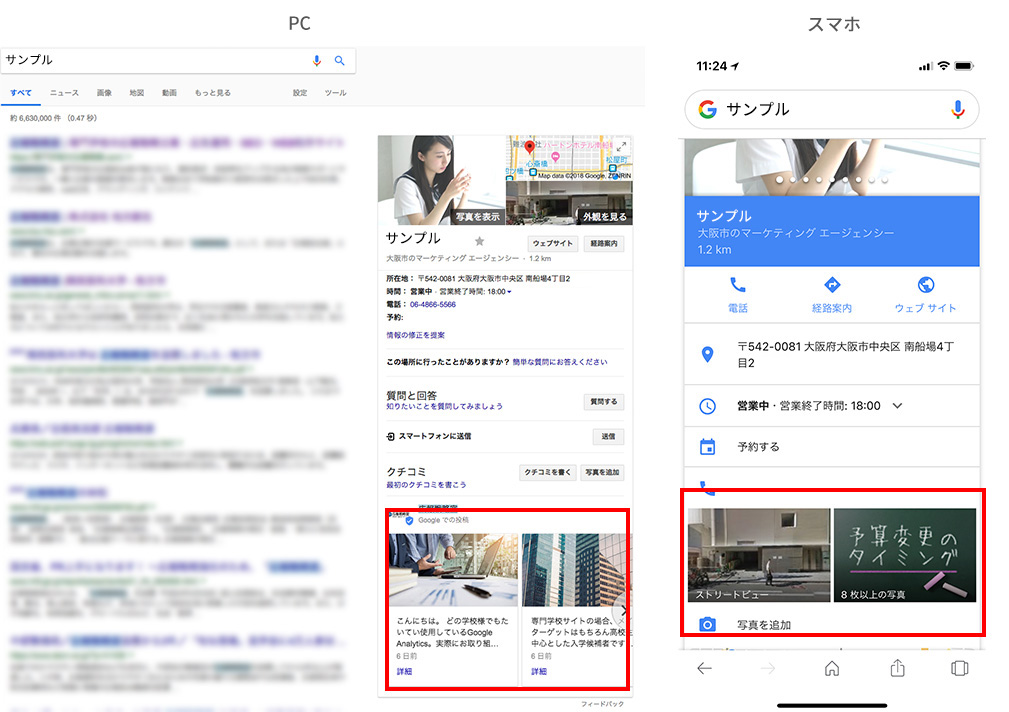Click the クチコミを書く button
The width and height of the screenshot is (1009, 712).
(x=548, y=472)
